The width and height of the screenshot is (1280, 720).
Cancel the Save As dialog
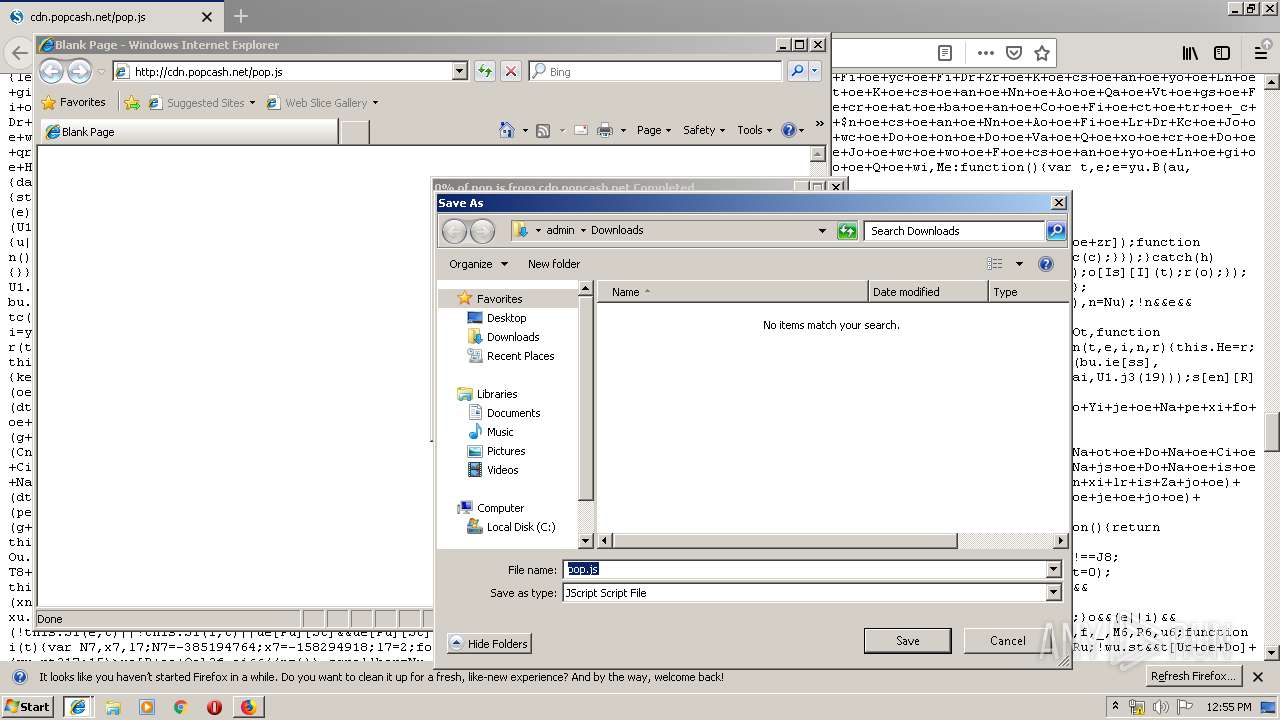click(1007, 641)
